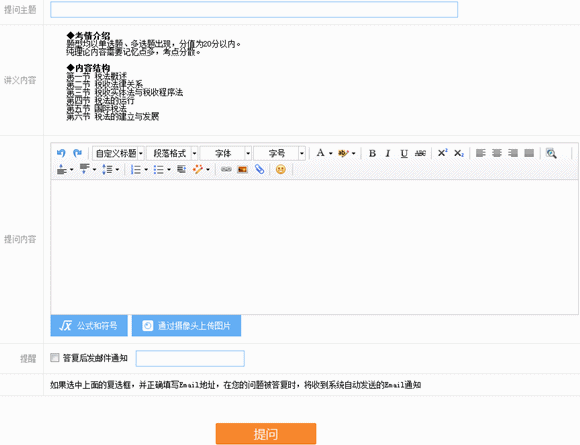Image resolution: width=580 pixels, height=445 pixels.
Task: Toggle bold formatting
Action: tap(372, 153)
